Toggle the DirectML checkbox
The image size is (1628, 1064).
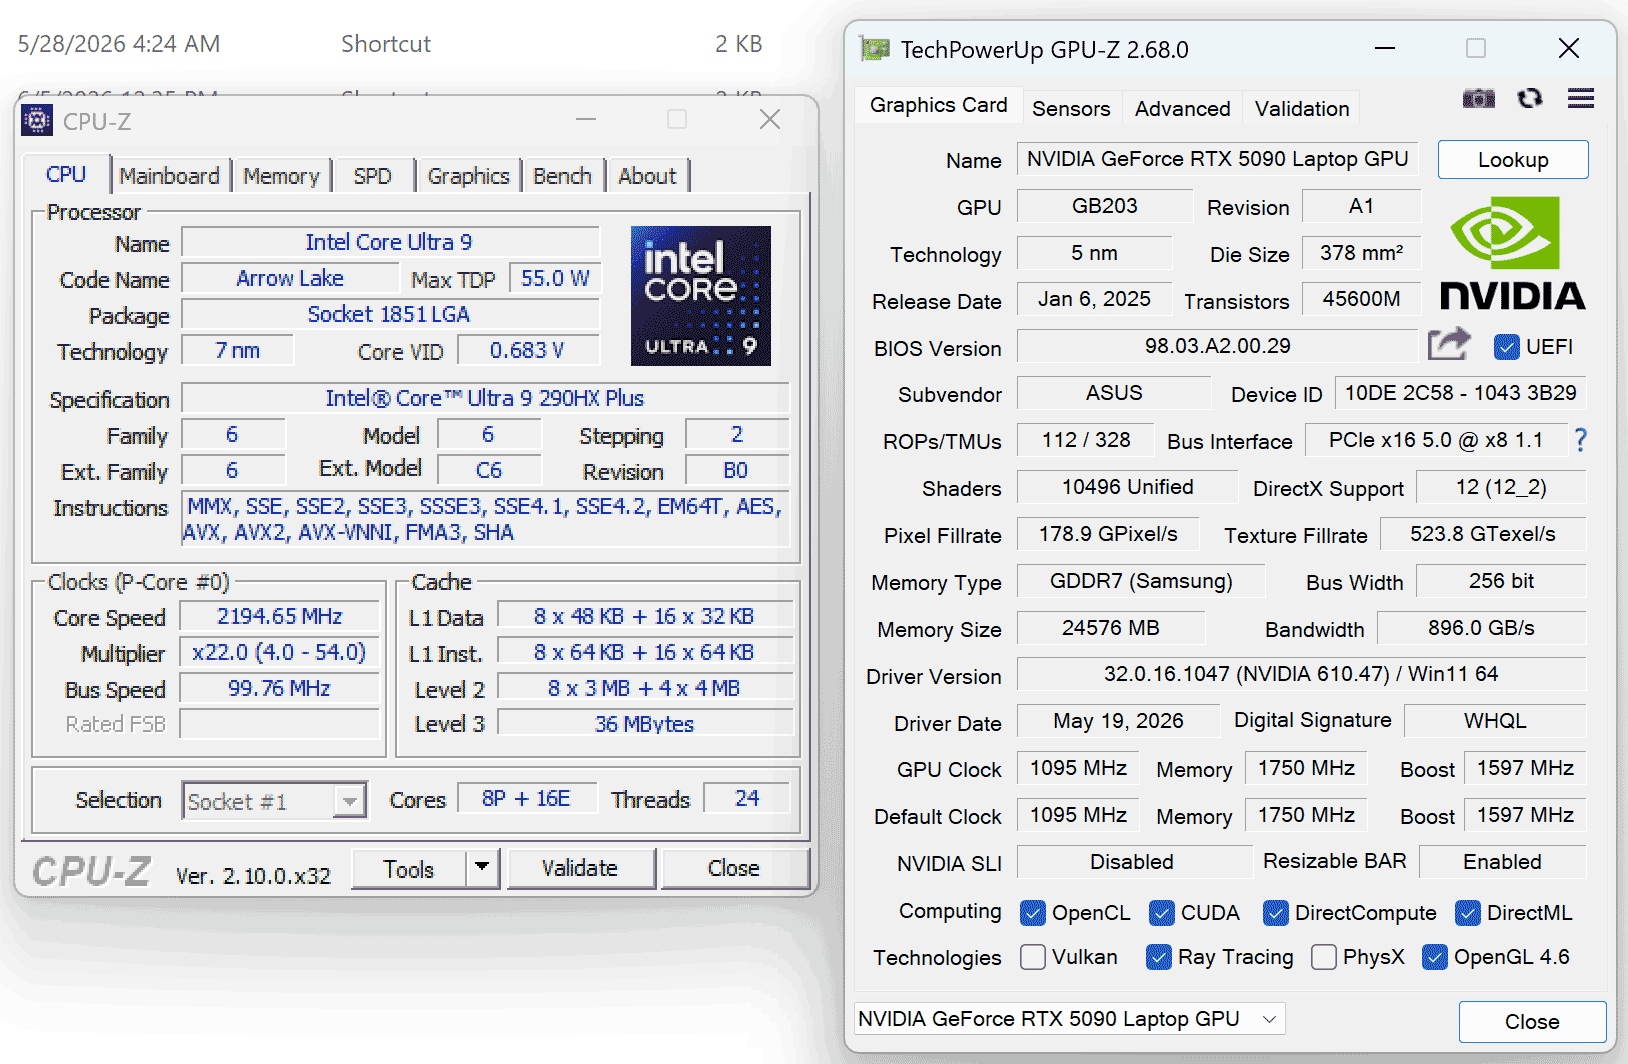pos(1468,913)
